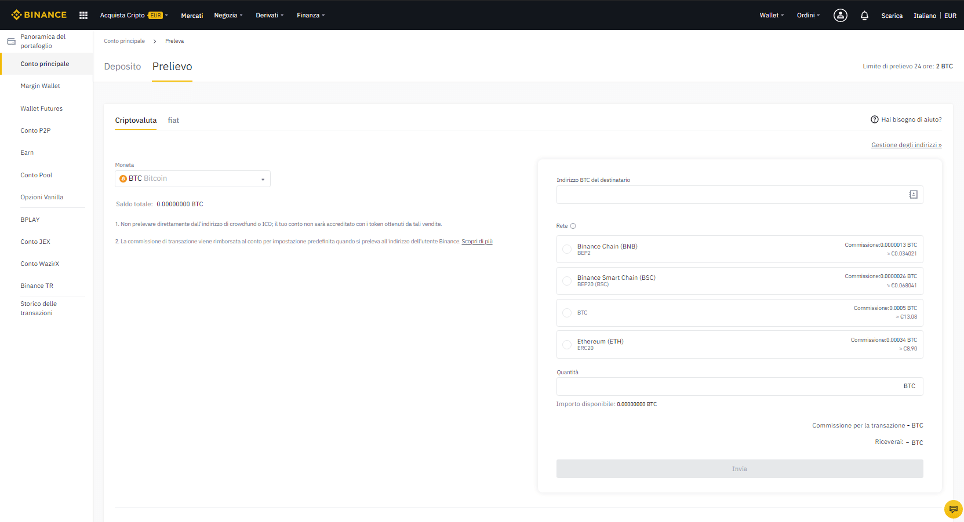Click the orange Bitcoin coin icon
Screen dimensions: 964x522
click(123, 178)
